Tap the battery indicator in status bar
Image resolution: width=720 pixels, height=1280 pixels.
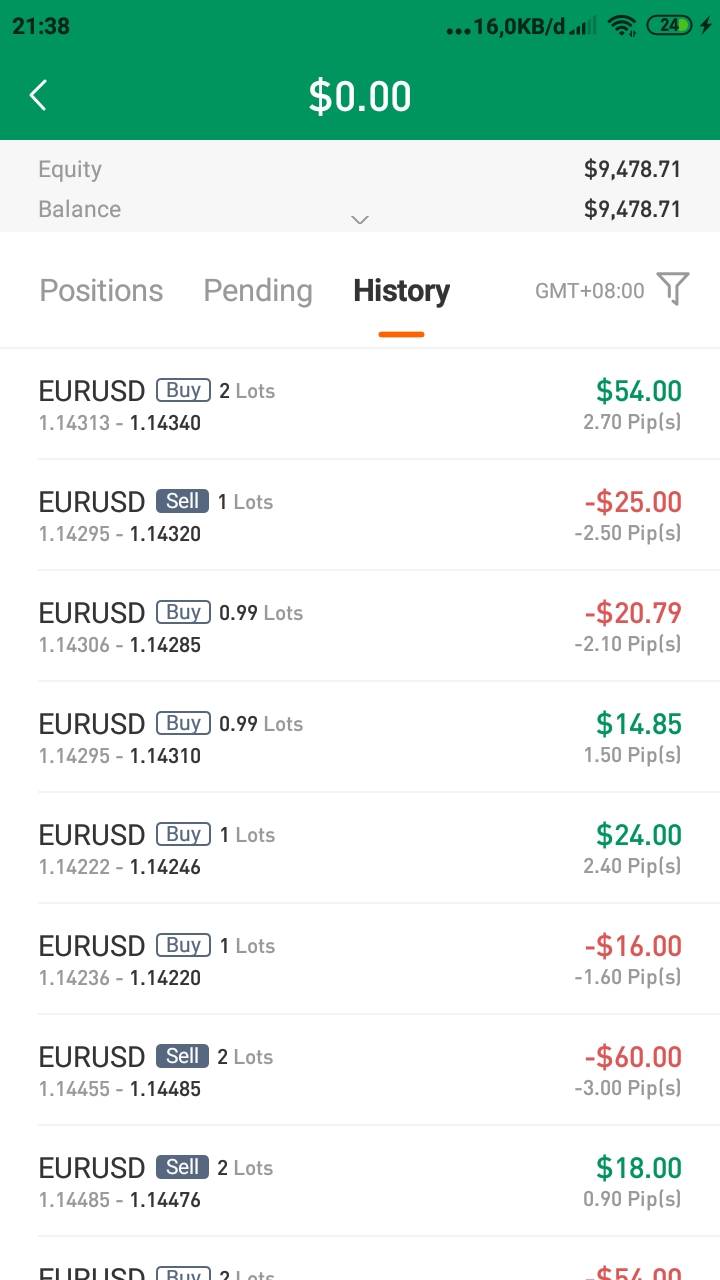tap(670, 27)
